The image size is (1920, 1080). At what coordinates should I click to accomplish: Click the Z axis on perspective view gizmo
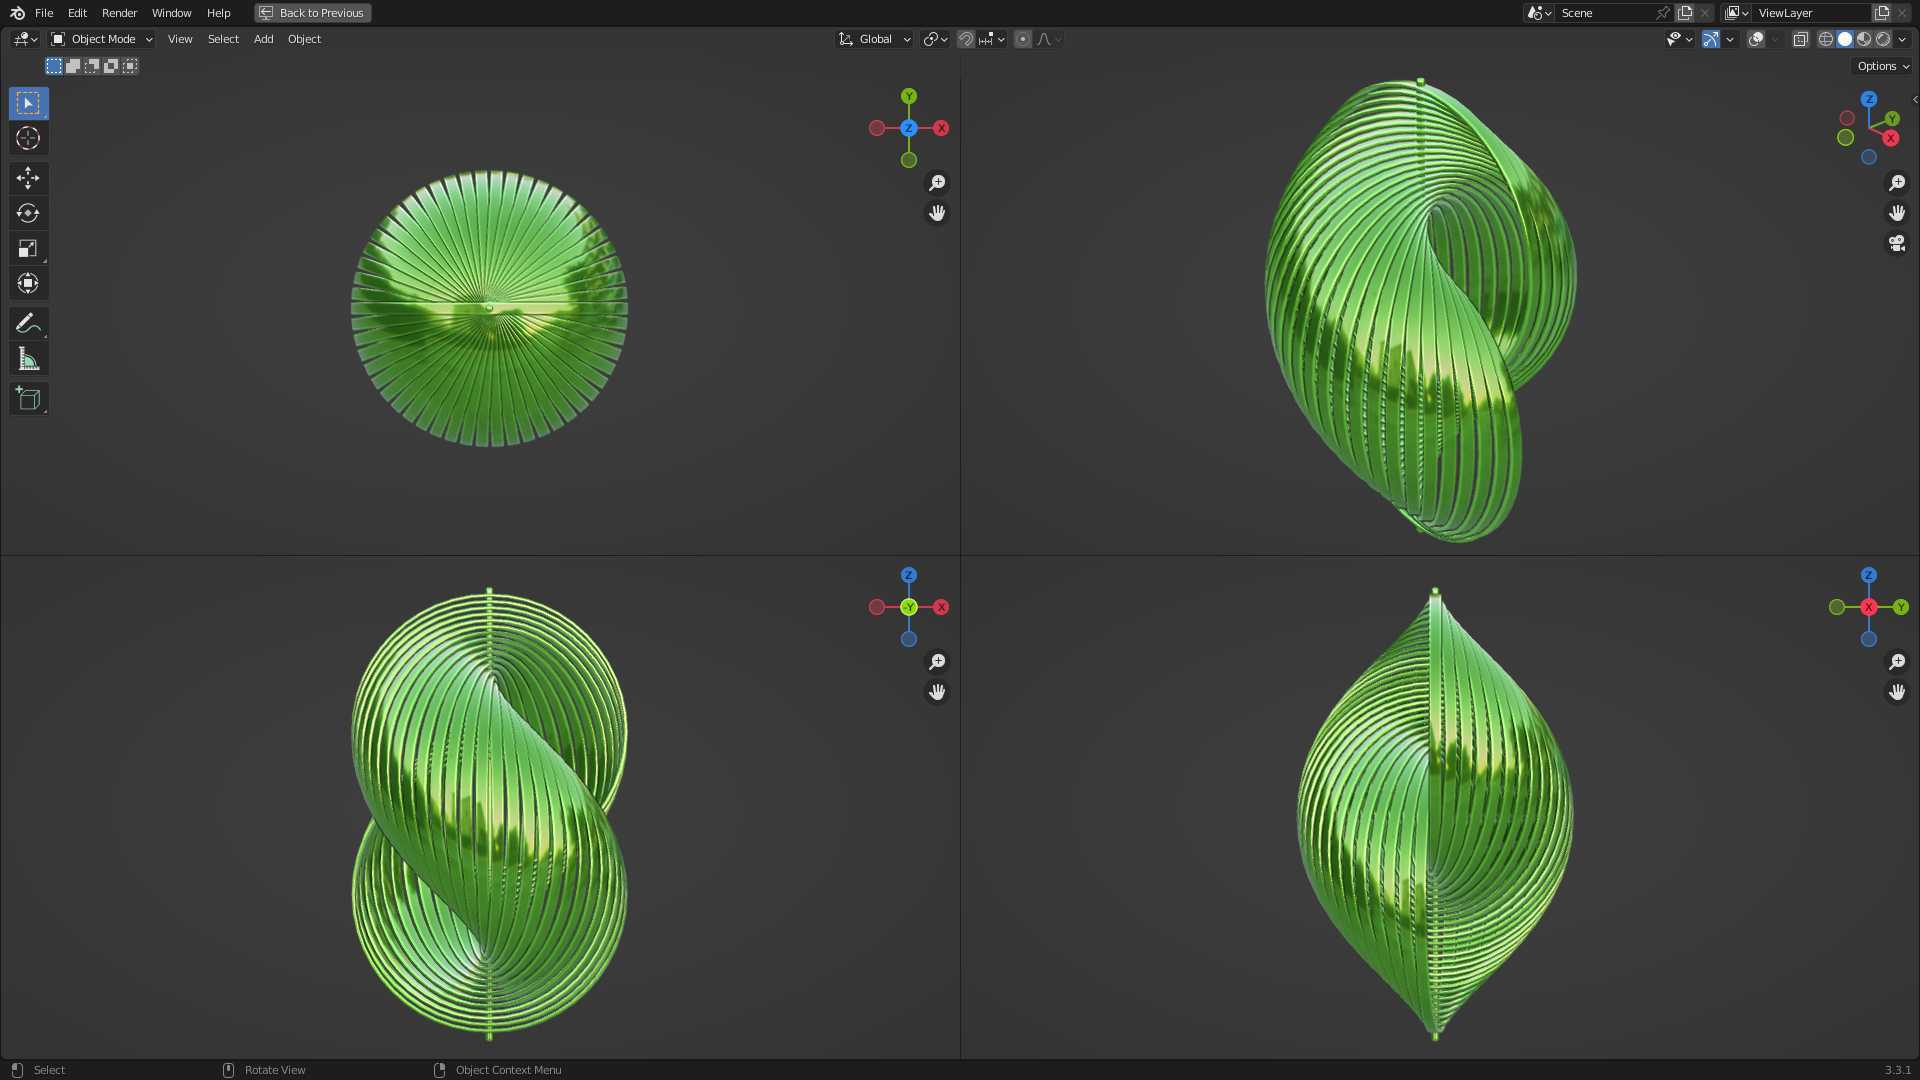coord(1869,99)
